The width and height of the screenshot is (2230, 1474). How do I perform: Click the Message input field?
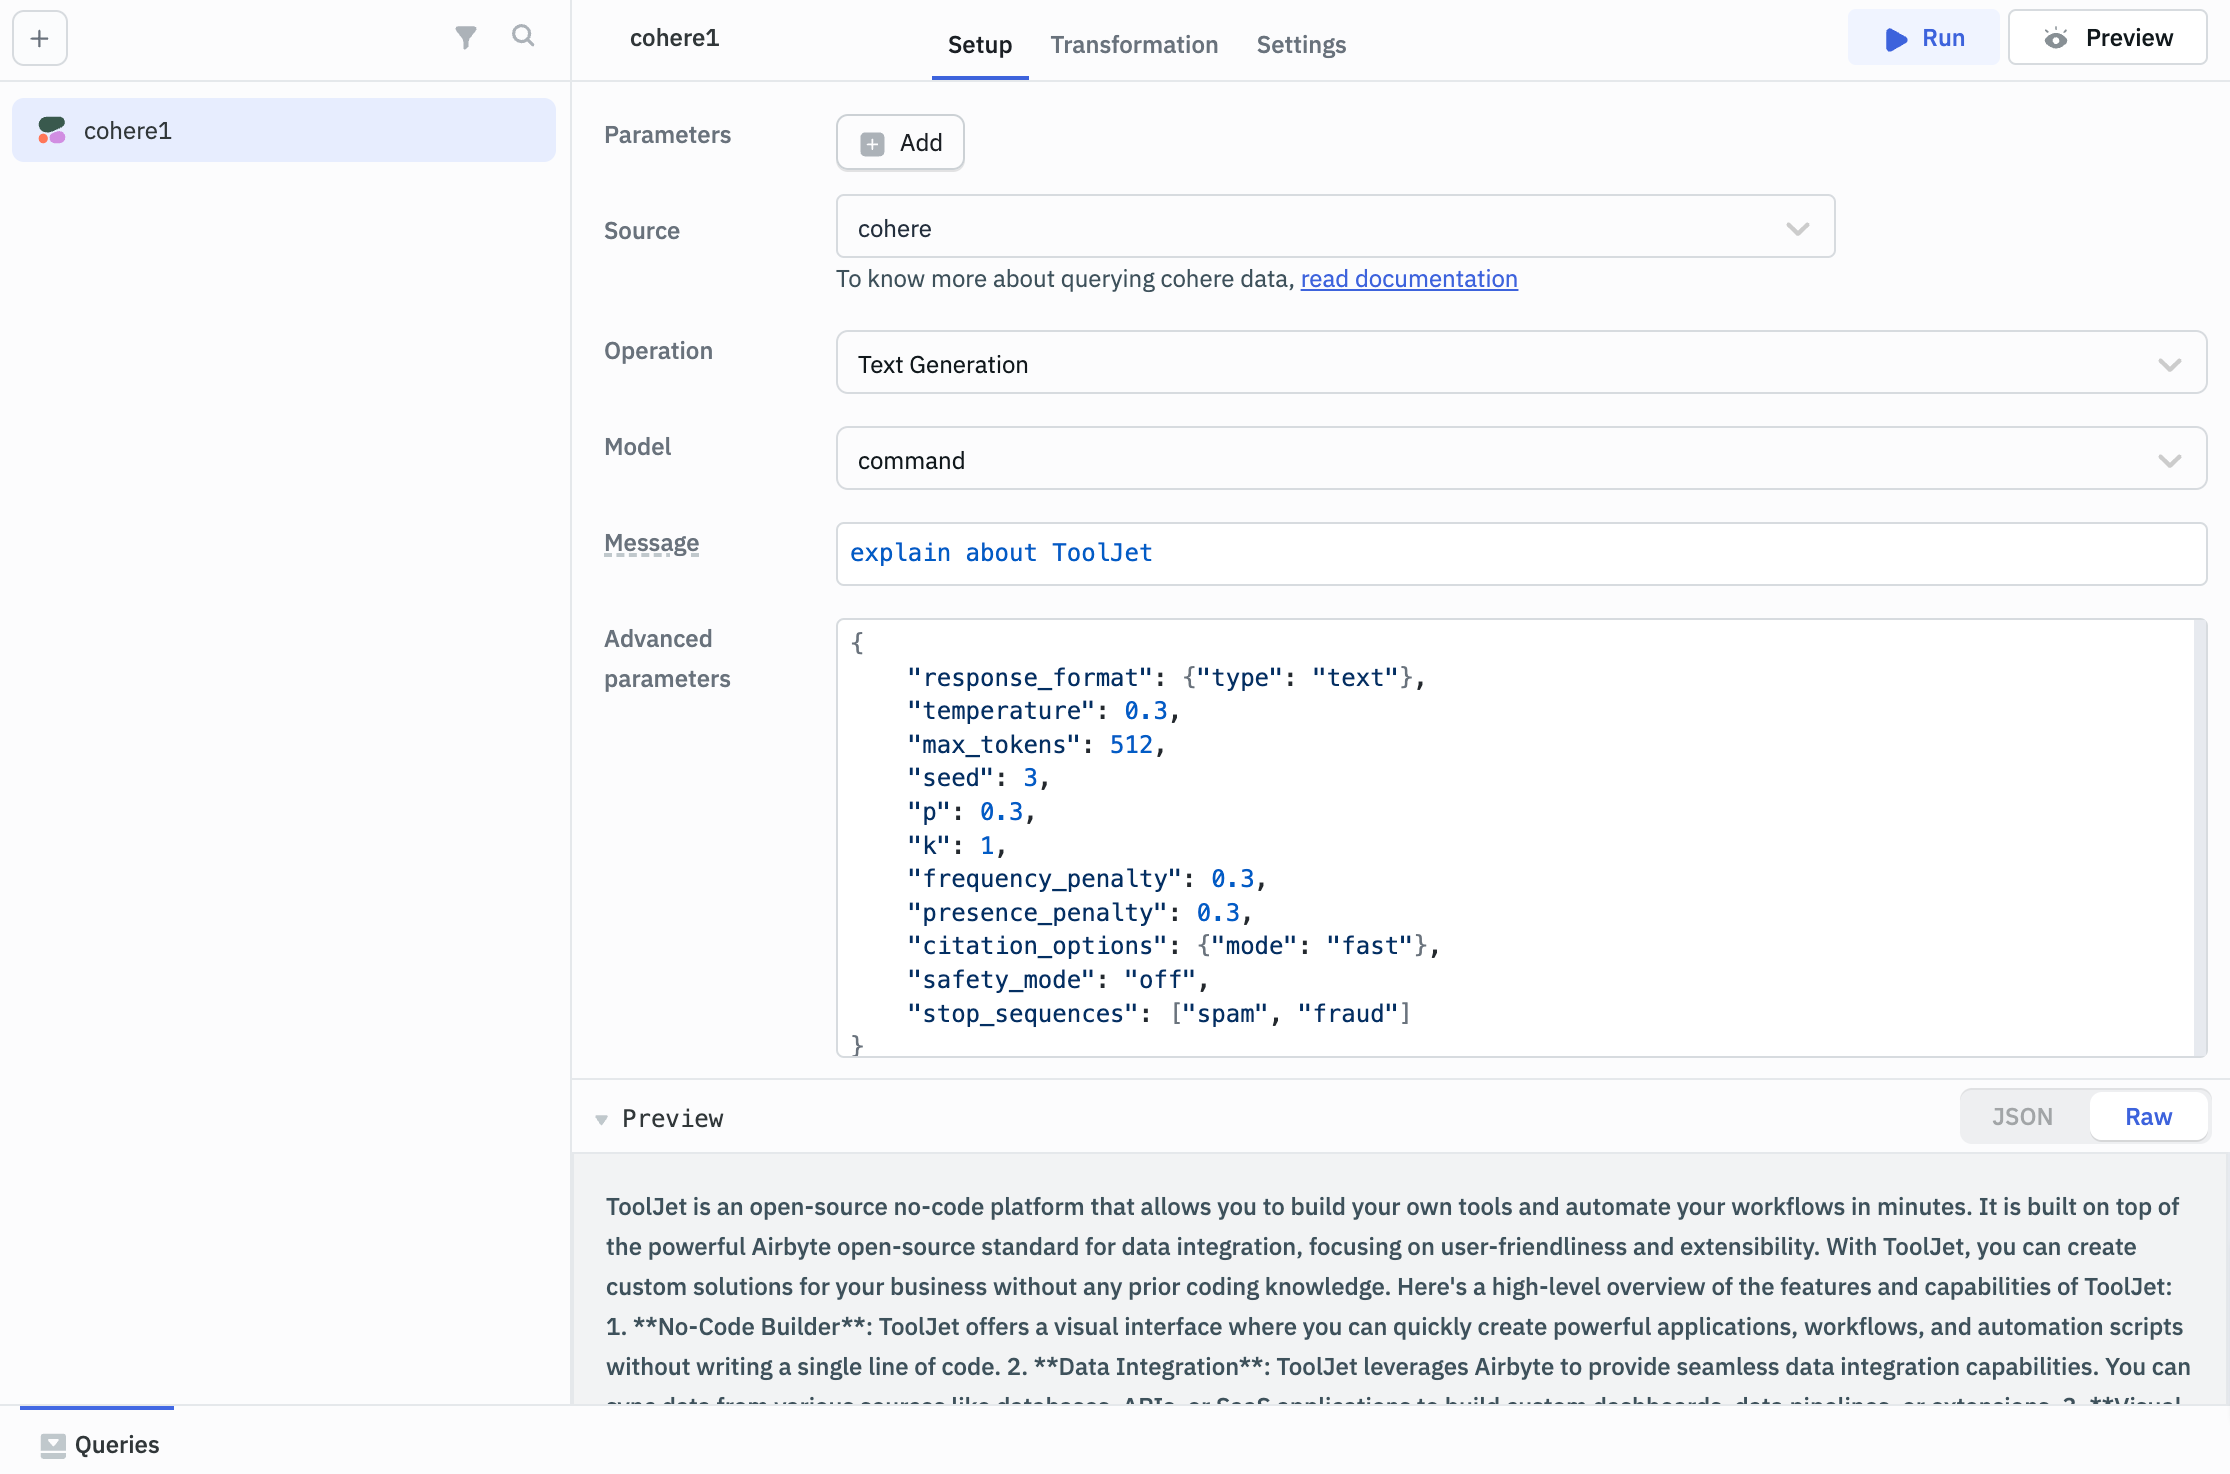click(1521, 551)
